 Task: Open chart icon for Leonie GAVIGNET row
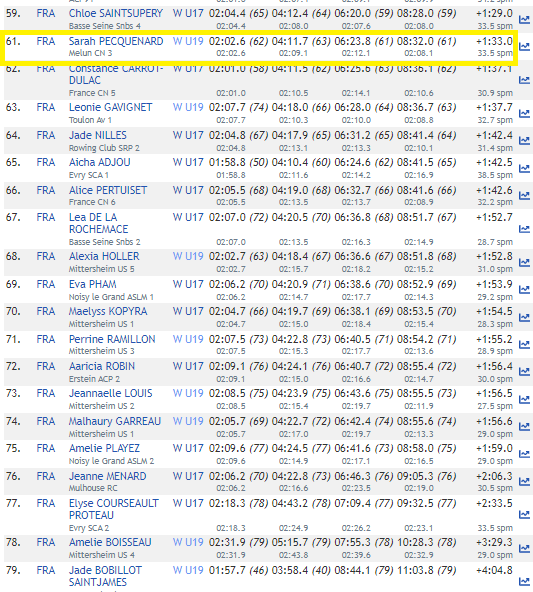(524, 113)
